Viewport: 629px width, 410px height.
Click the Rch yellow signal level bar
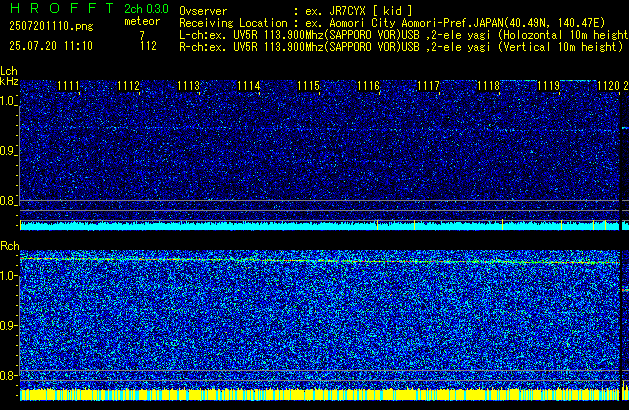coord(320,394)
